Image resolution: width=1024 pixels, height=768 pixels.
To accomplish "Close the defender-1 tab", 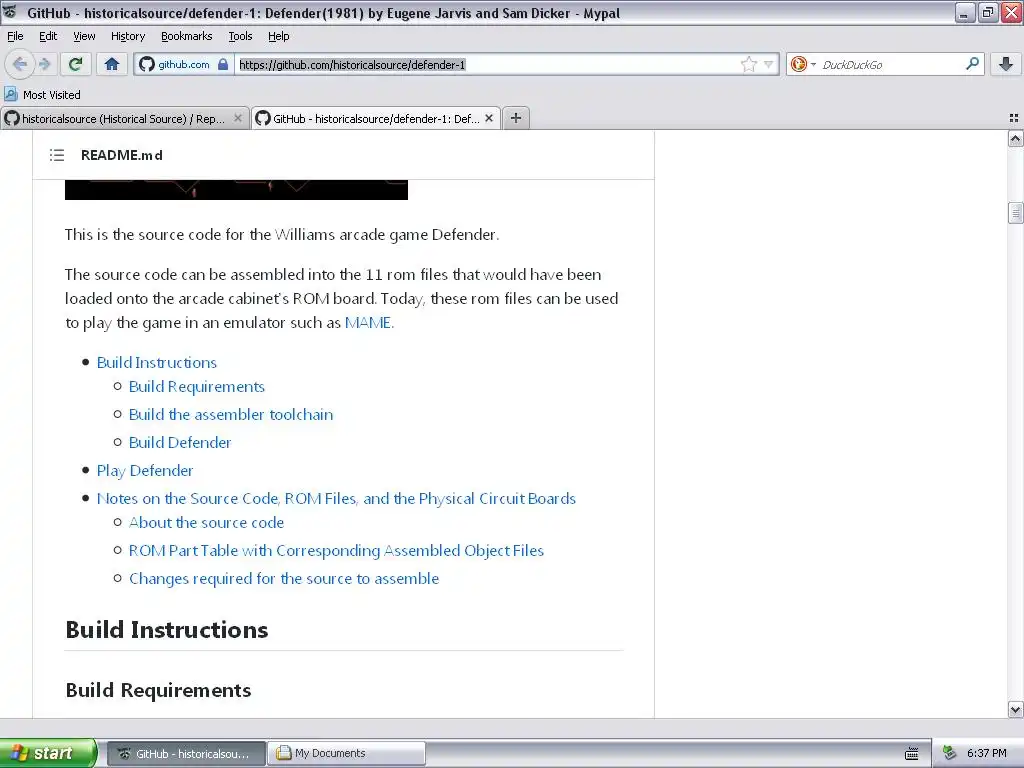I will tap(488, 118).
